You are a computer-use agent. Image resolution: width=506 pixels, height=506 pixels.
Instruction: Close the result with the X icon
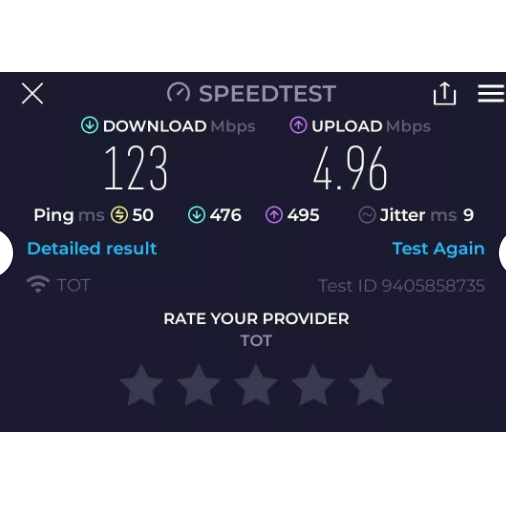(32, 94)
